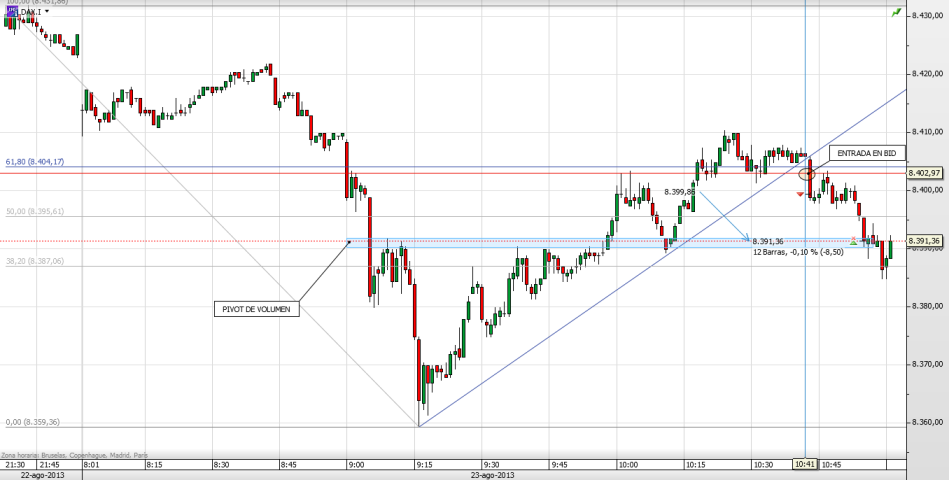This screenshot has width=949, height=480.
Task: Click the green chart icon at top right
Action: [892, 14]
